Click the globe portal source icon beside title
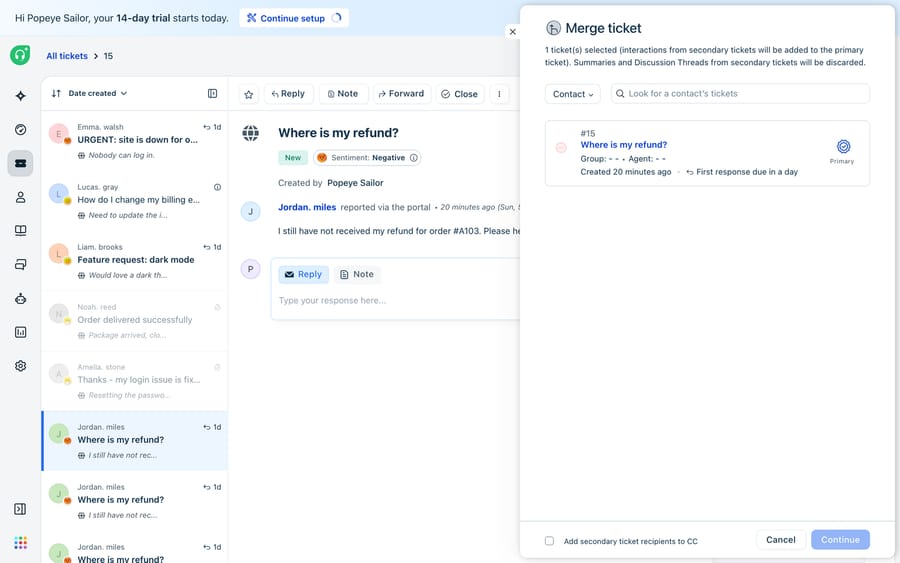The height and width of the screenshot is (563, 900). [x=250, y=133]
